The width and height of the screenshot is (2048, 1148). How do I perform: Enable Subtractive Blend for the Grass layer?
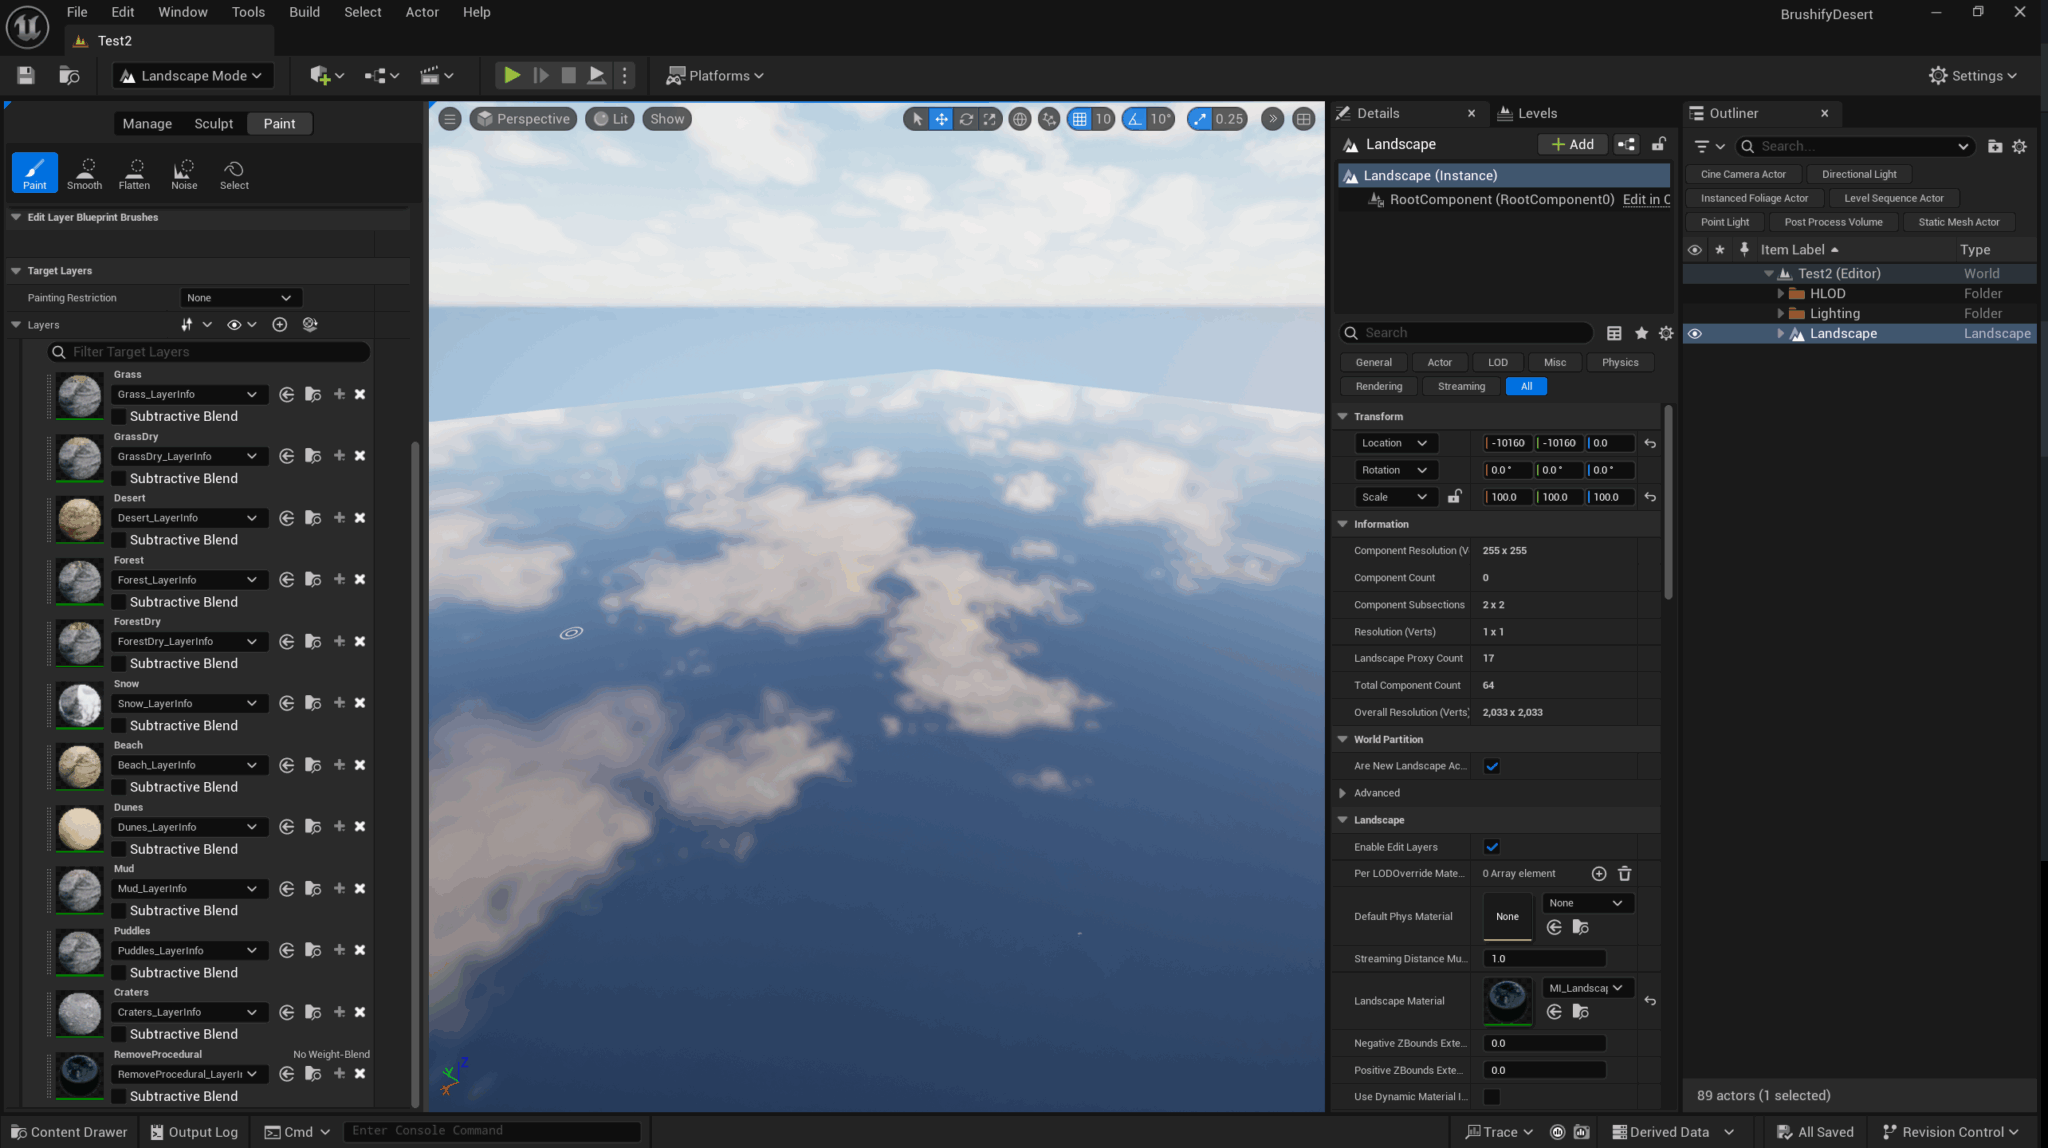[x=118, y=416]
